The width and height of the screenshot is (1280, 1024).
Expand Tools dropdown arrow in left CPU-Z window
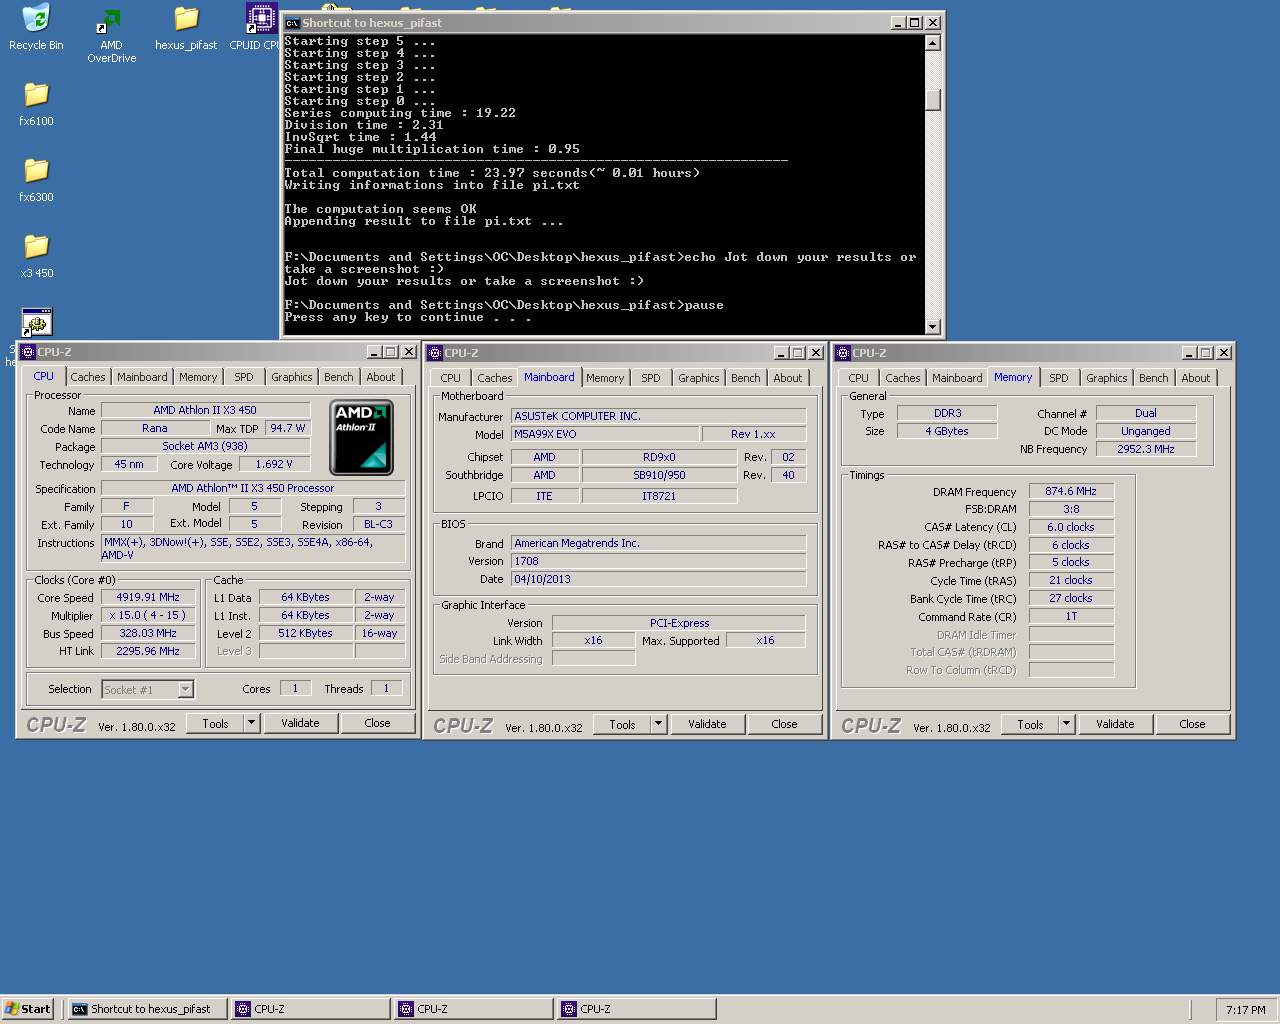tap(252, 723)
